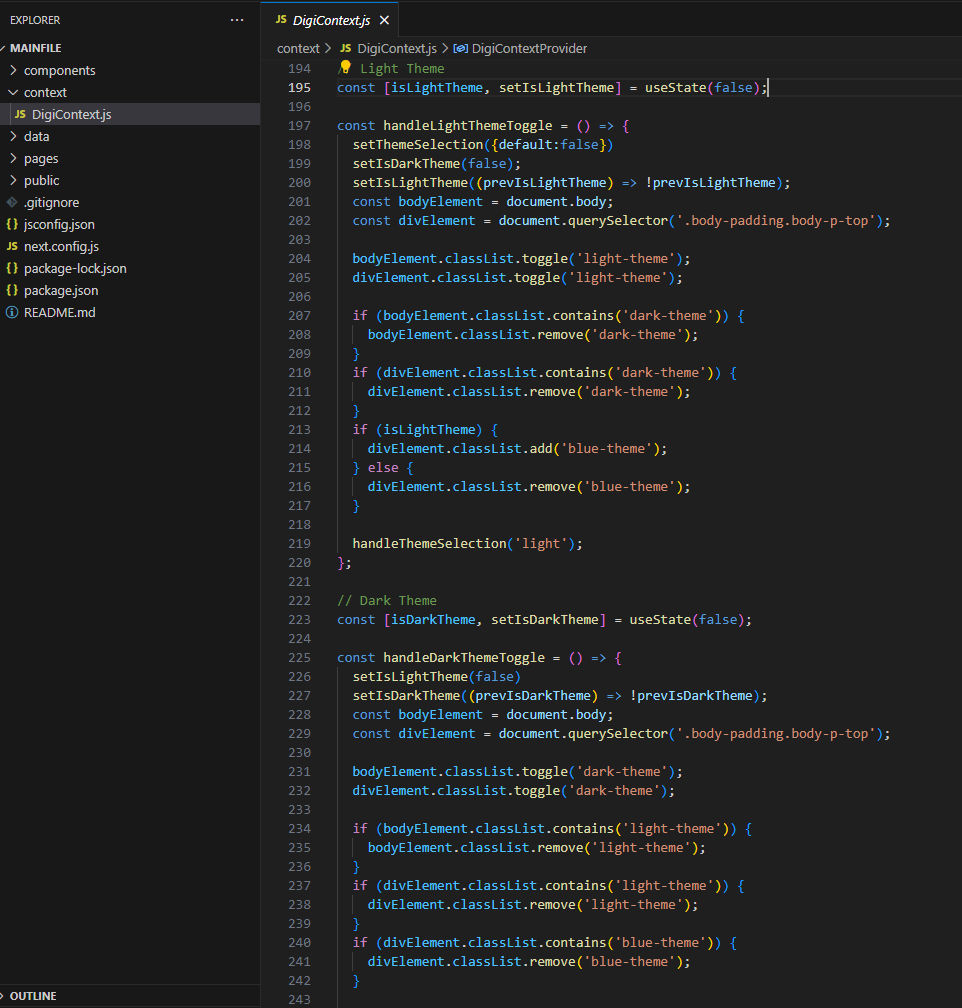Expand the OUTLINE panel
This screenshot has width=962, height=1008.
point(33,996)
